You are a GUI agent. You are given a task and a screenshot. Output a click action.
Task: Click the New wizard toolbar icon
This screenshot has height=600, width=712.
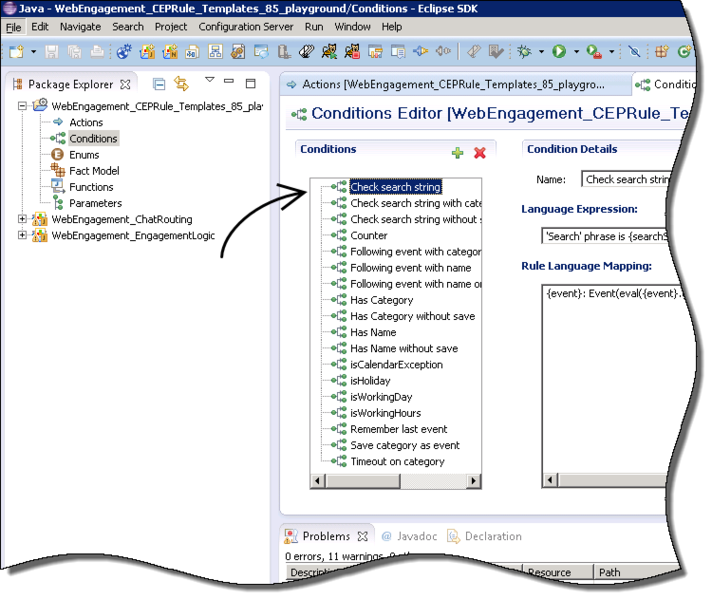[17, 52]
